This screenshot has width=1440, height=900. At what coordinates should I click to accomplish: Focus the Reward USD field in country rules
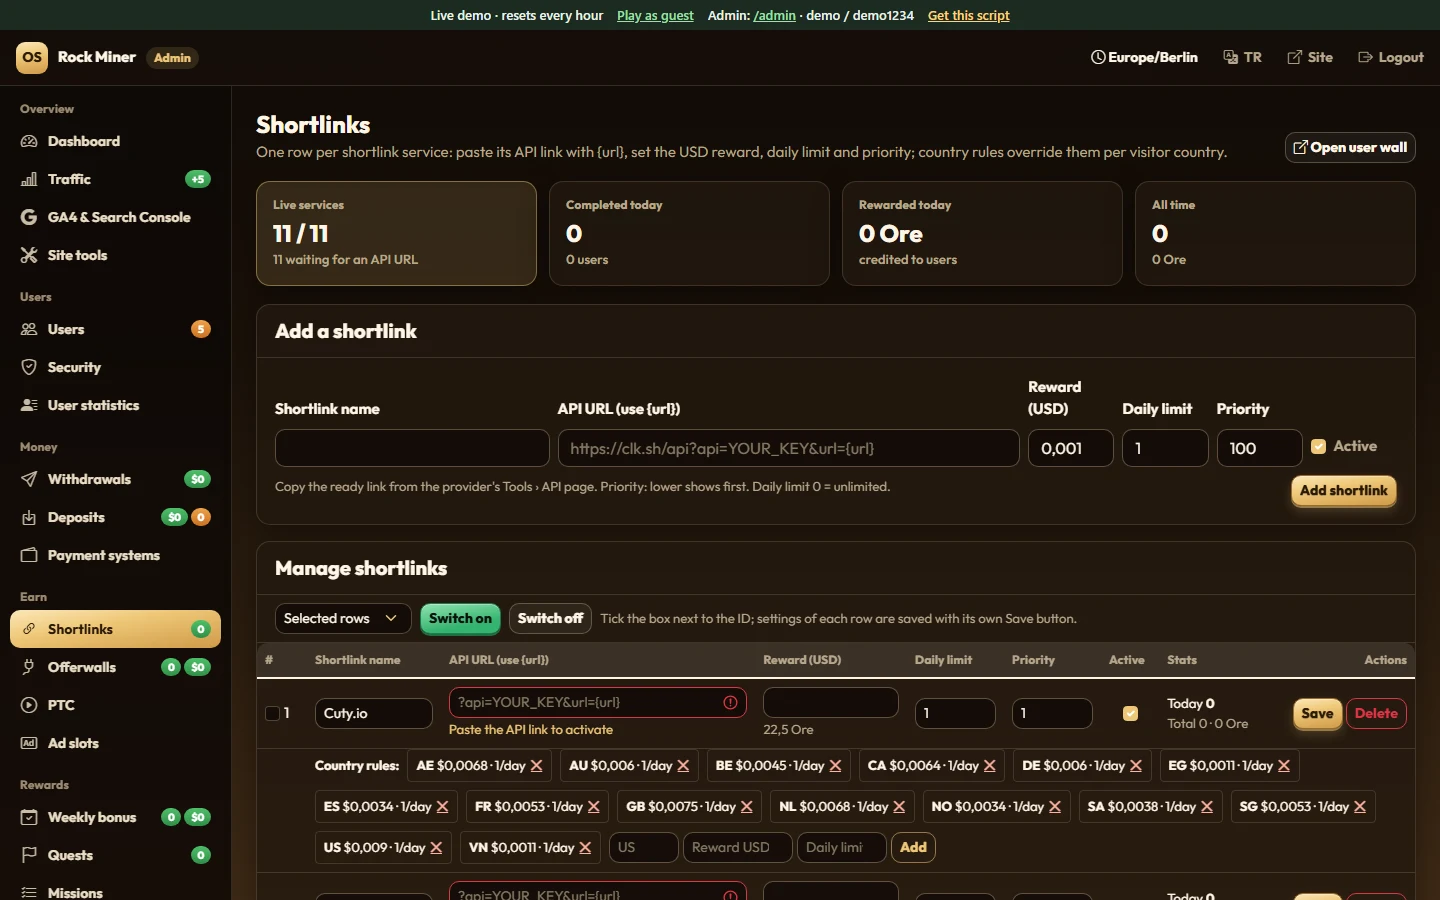point(738,847)
